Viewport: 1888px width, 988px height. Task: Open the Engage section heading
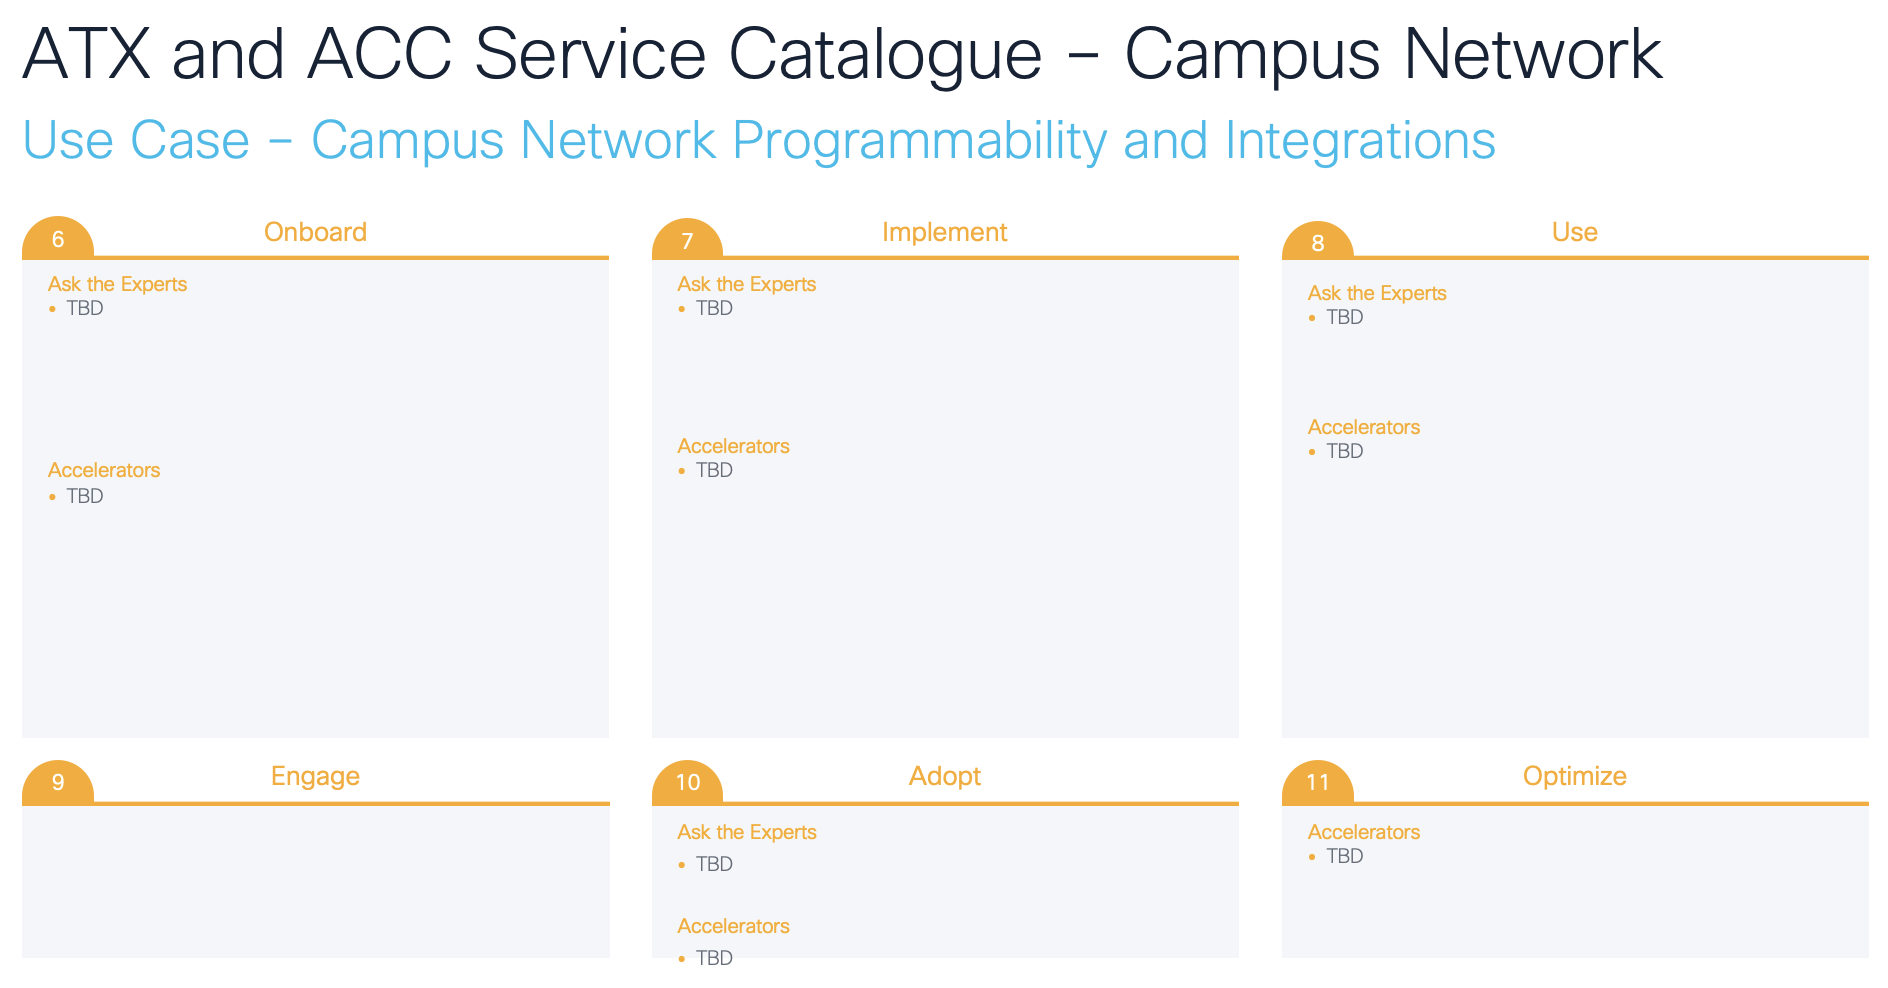coord(315,776)
